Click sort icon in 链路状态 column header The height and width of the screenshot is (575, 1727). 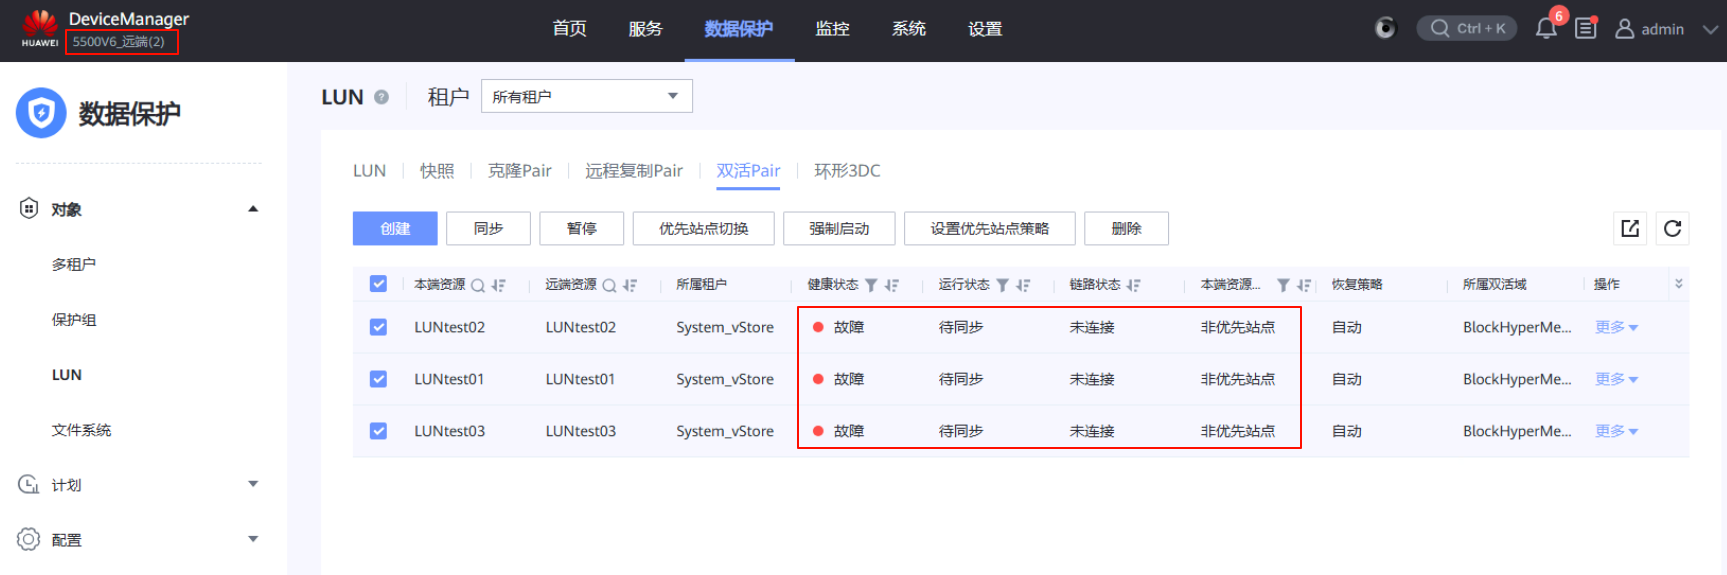coord(1133,285)
